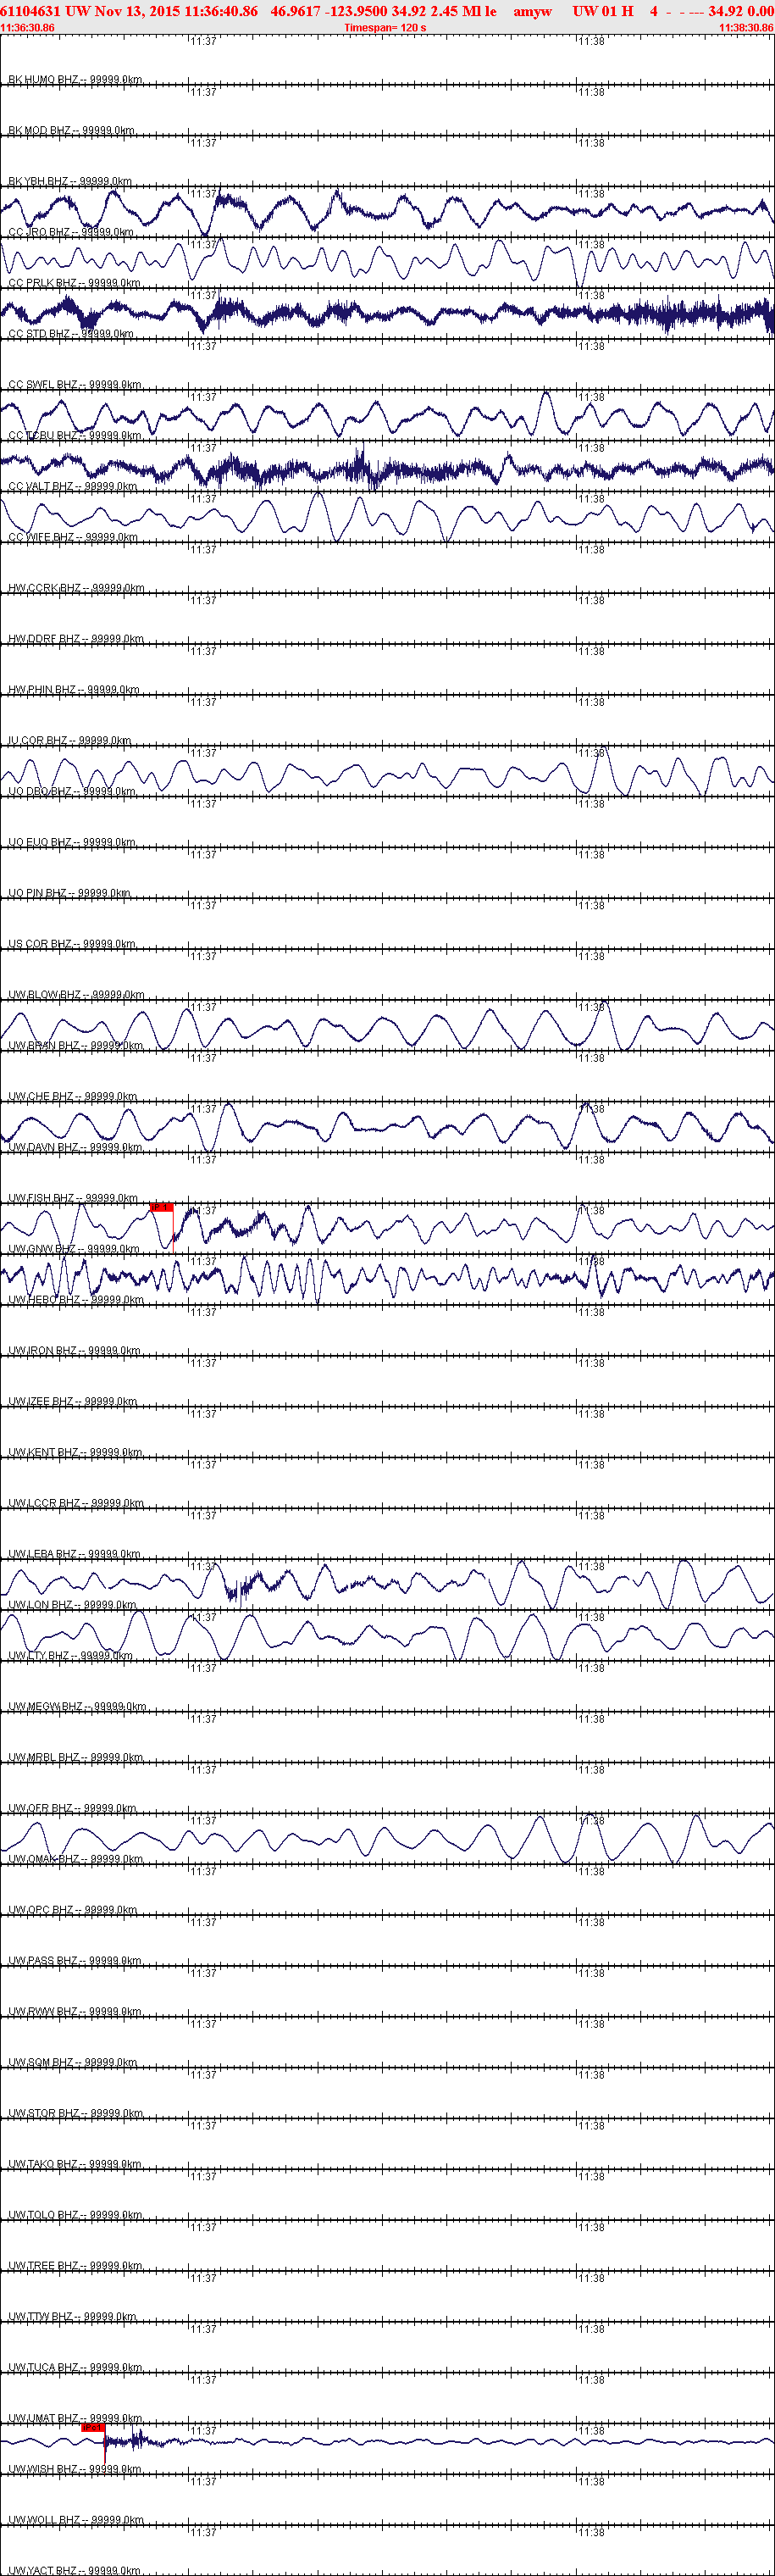
Task: Click the event ID 61104631 in header
Action: (x=30, y=11)
